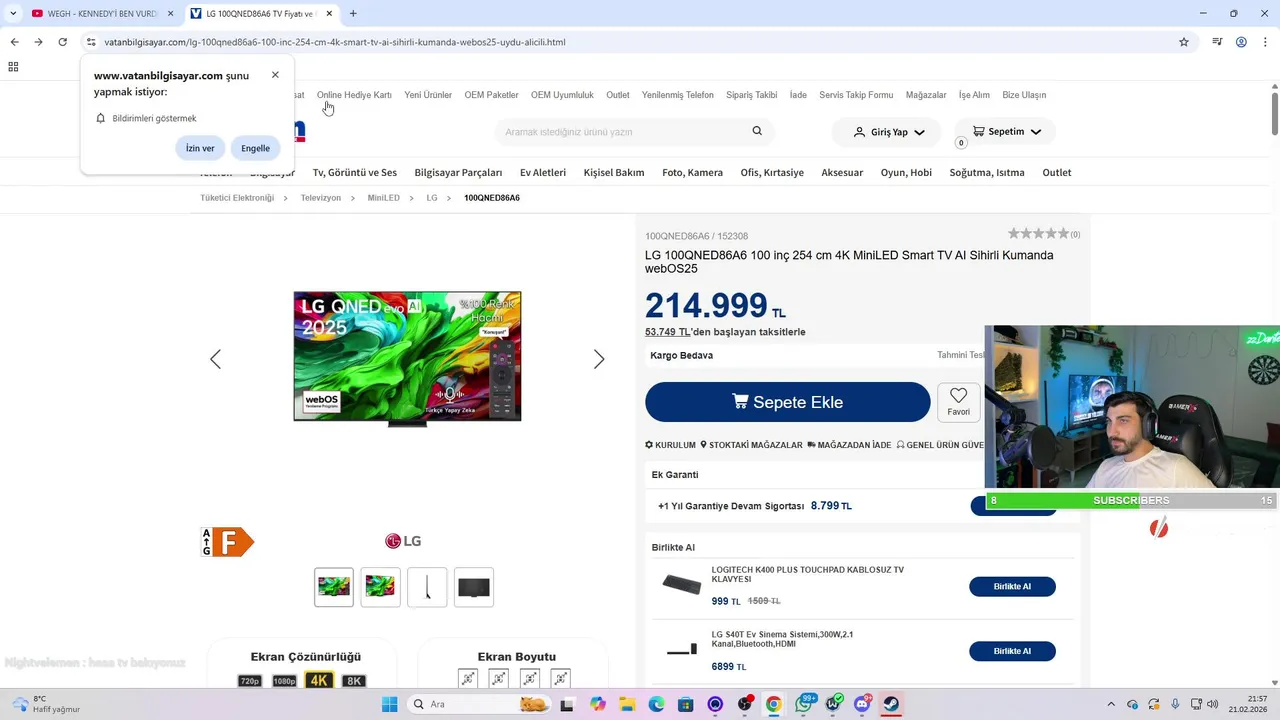Open the browser profile icon
This screenshot has width=1280, height=720.
1241,42
